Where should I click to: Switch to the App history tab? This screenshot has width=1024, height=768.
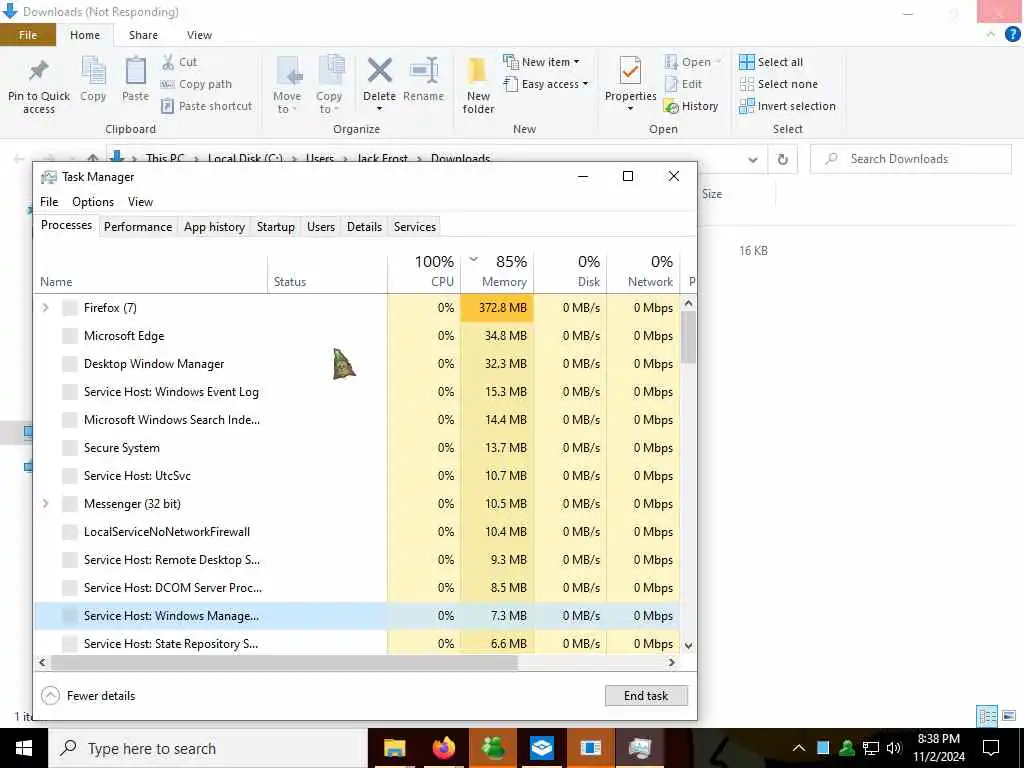pyautogui.click(x=214, y=227)
